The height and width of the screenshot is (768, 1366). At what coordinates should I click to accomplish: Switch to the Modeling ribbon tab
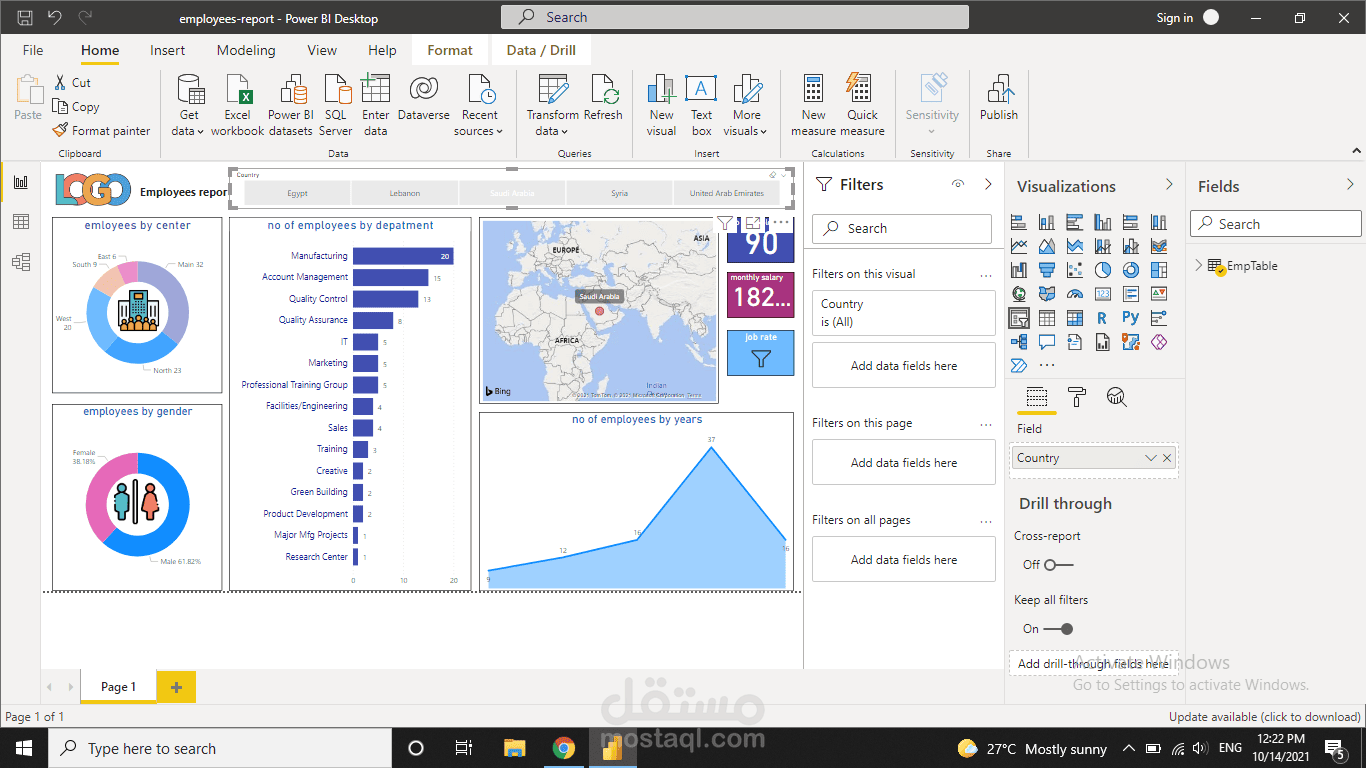tap(246, 50)
